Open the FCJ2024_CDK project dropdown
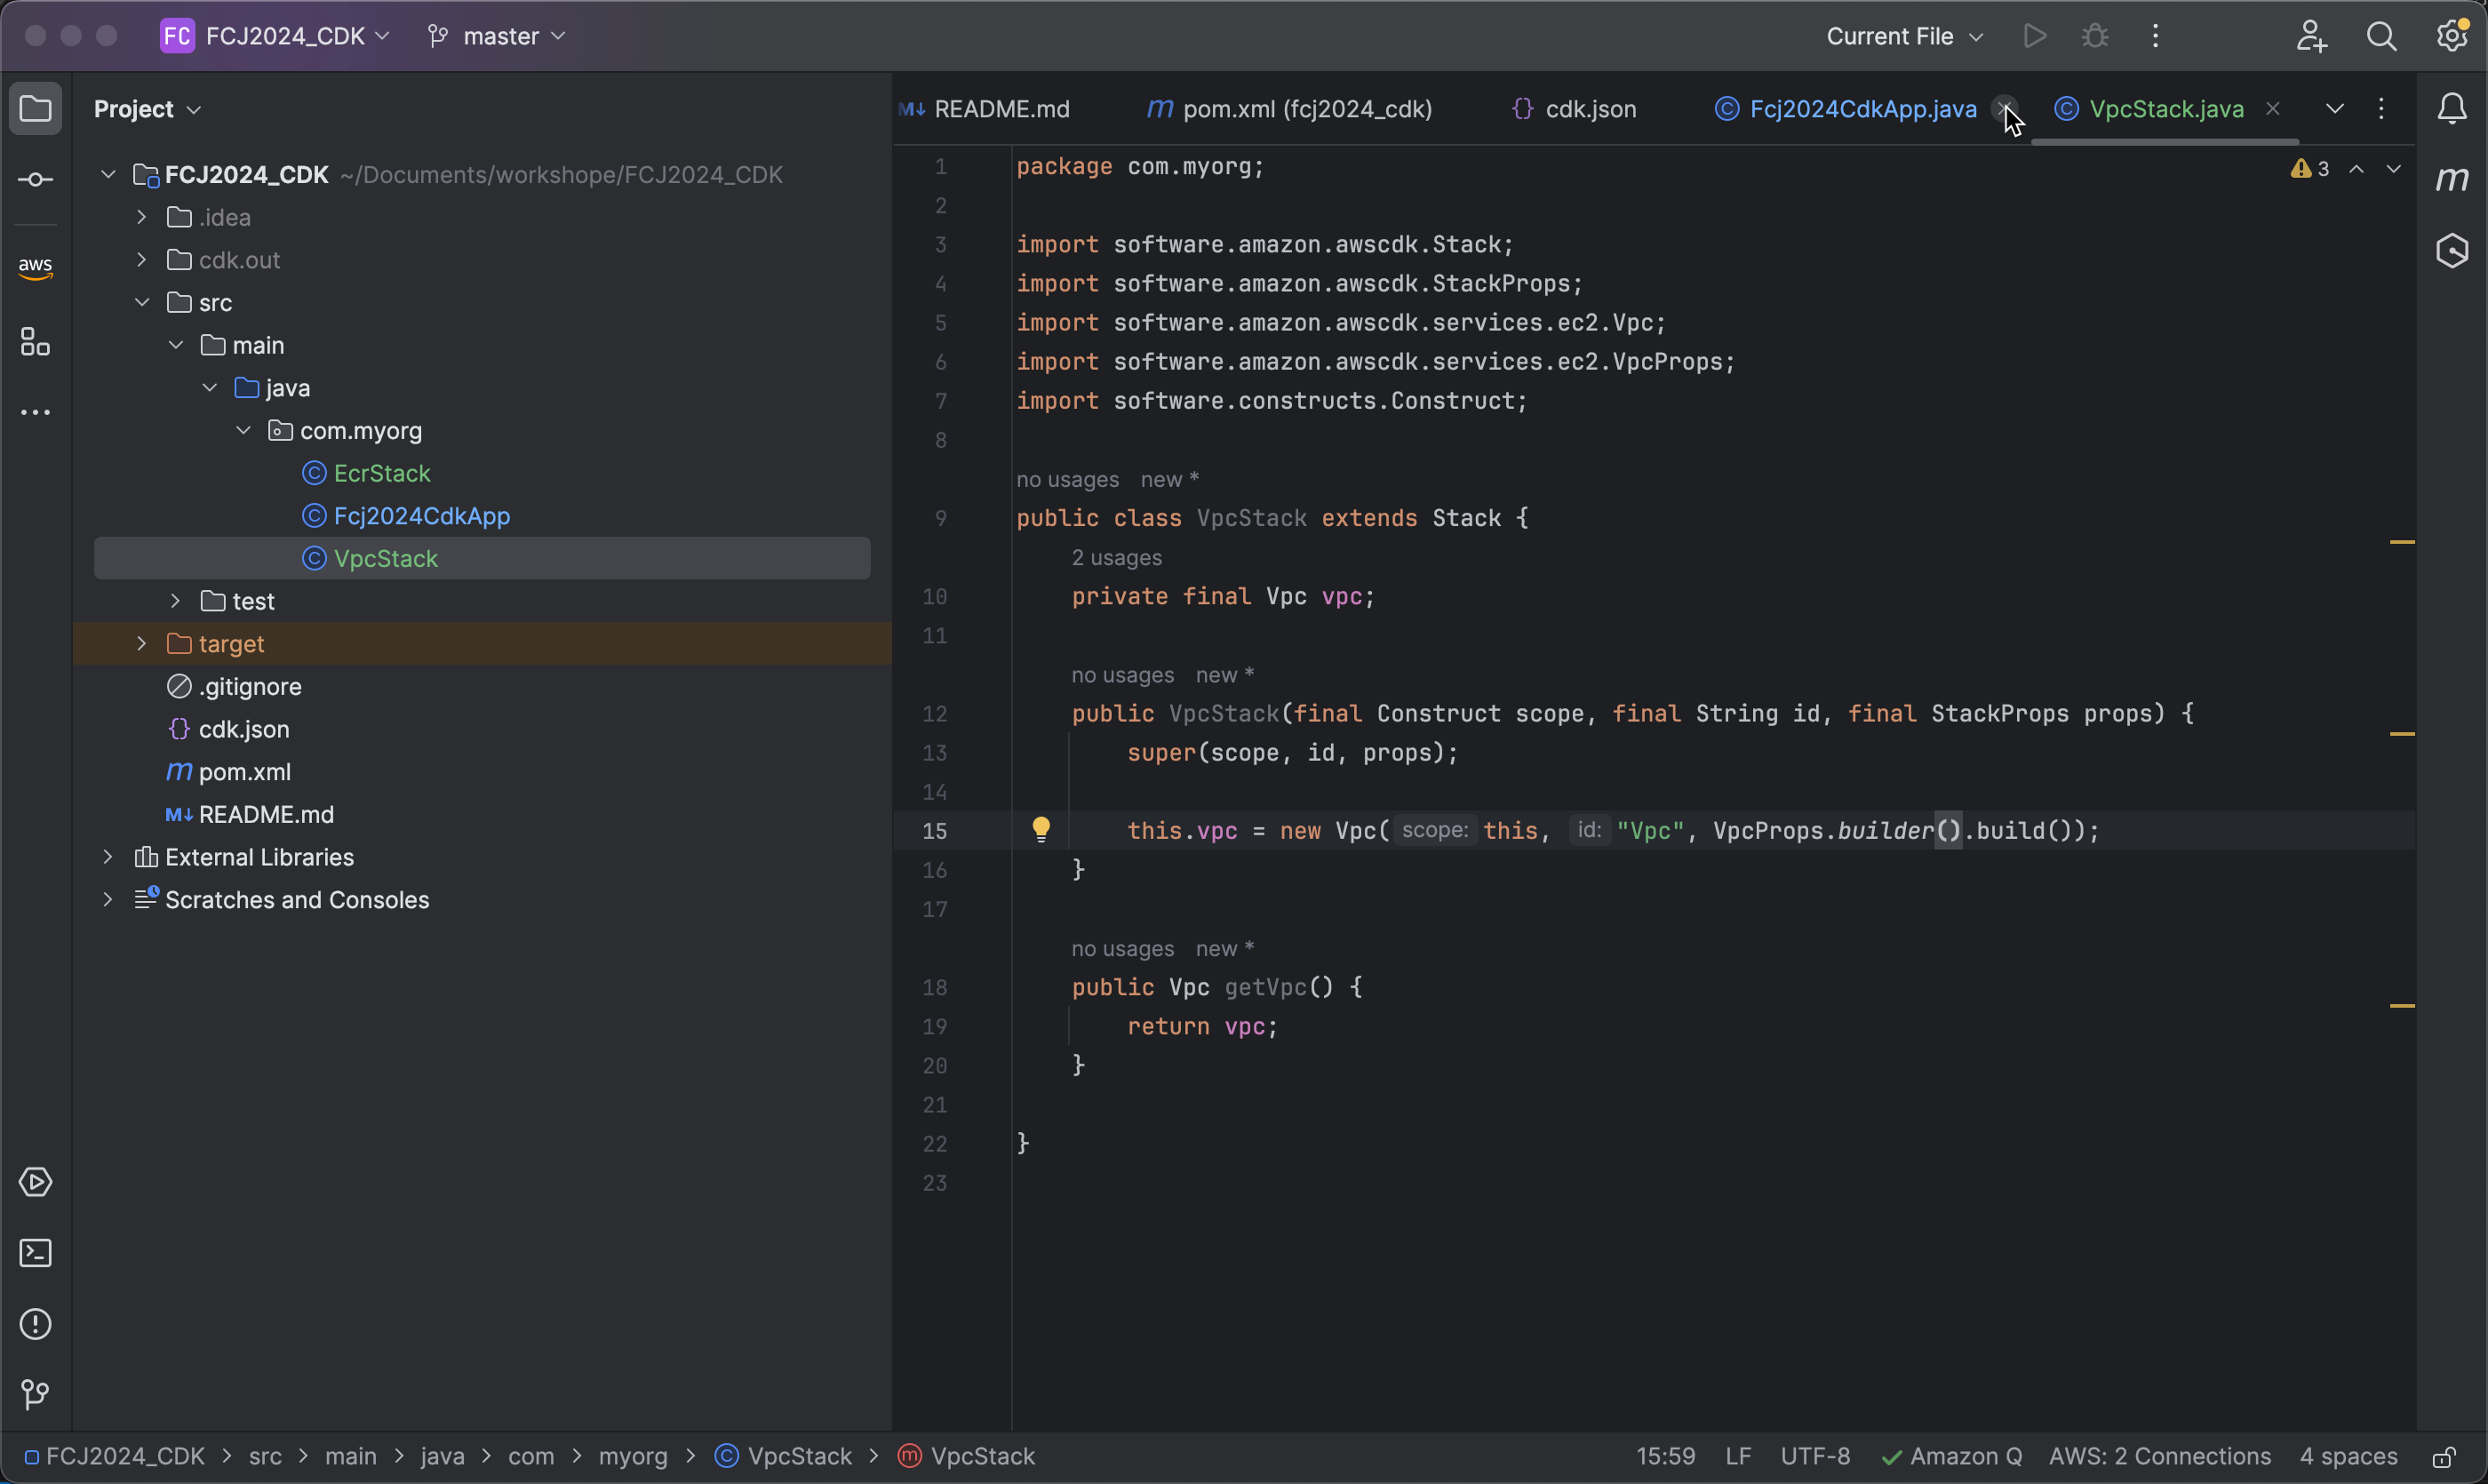Viewport: 2488px width, 1484px height. [275, 36]
